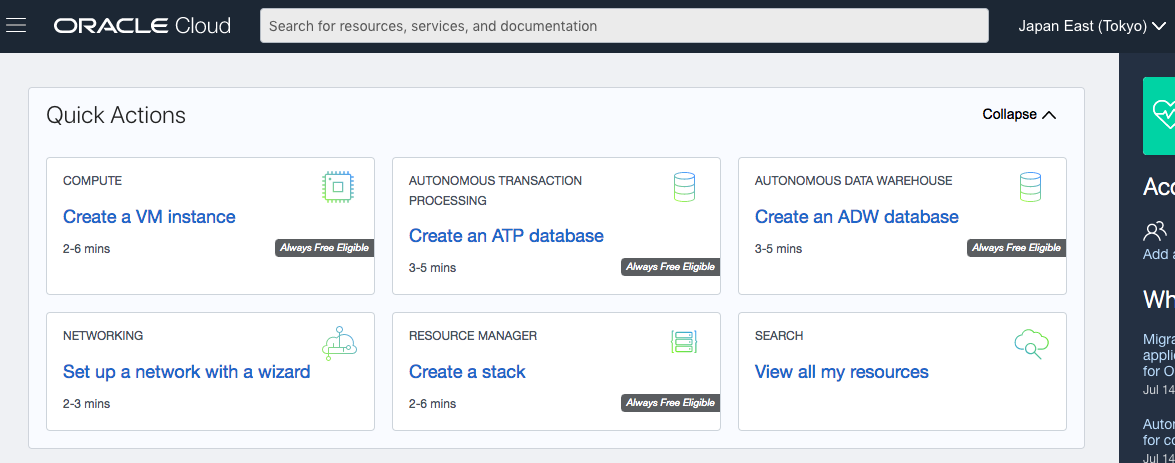Focus the resources and services search field

[x=624, y=26]
